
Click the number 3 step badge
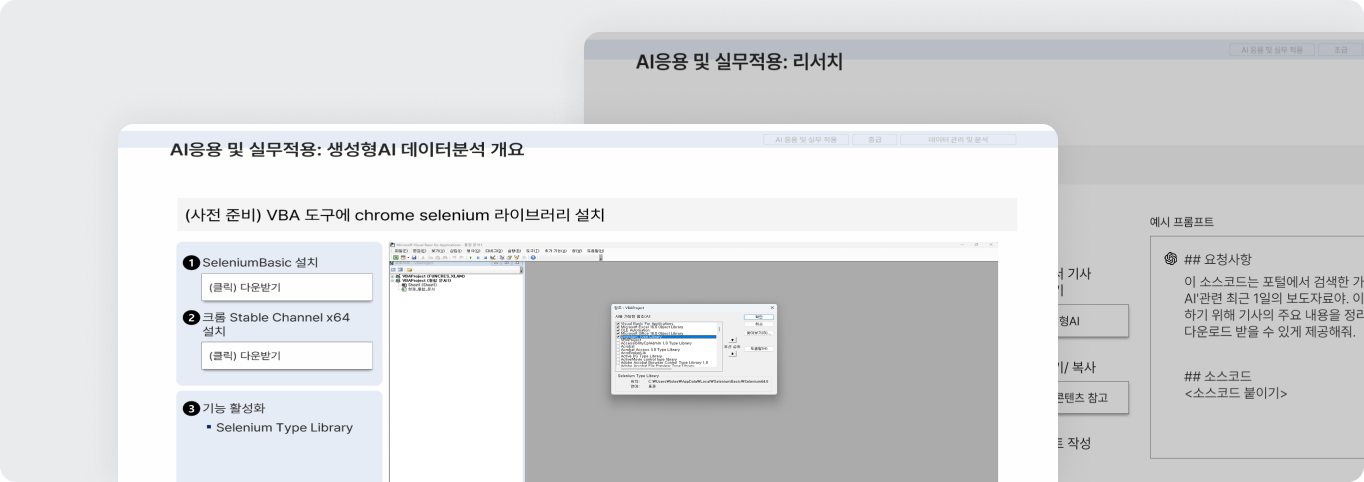(191, 408)
